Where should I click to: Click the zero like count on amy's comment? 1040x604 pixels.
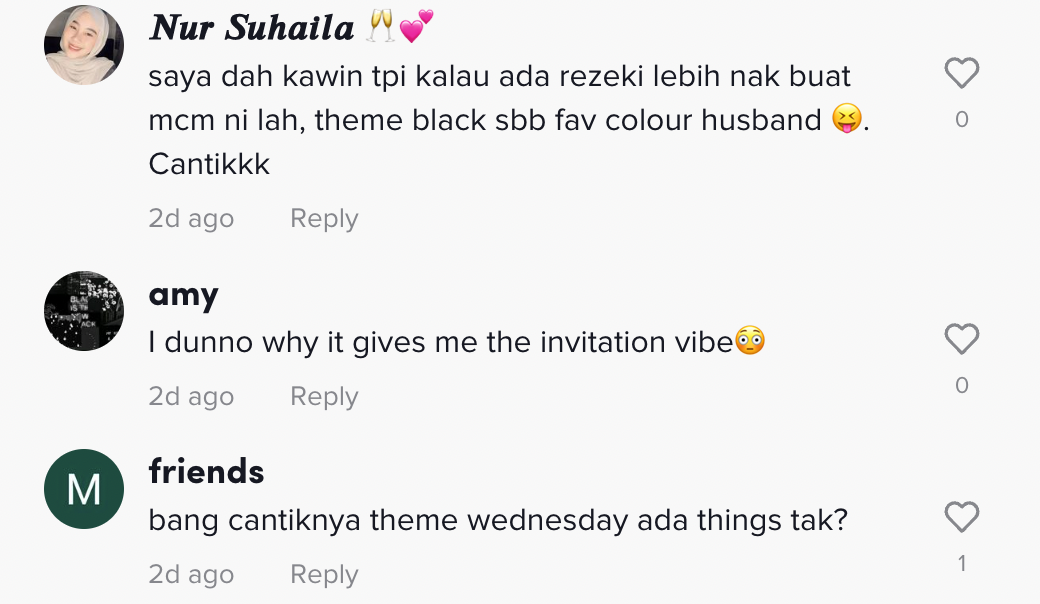click(x=961, y=385)
